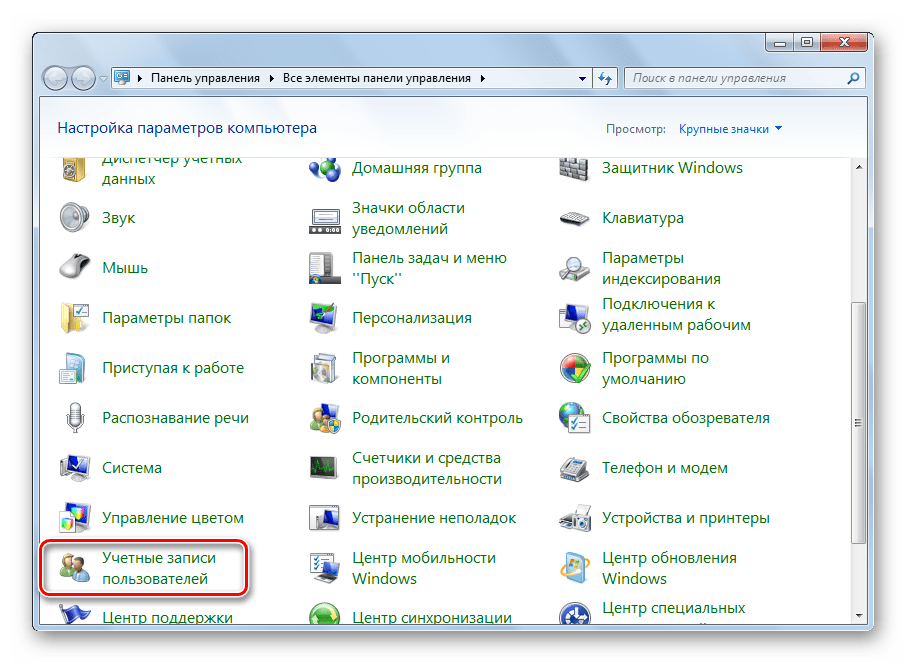Open the Крупные значки view dropdown
Image resolution: width=907 pixels, height=664 pixels.
click(x=730, y=129)
